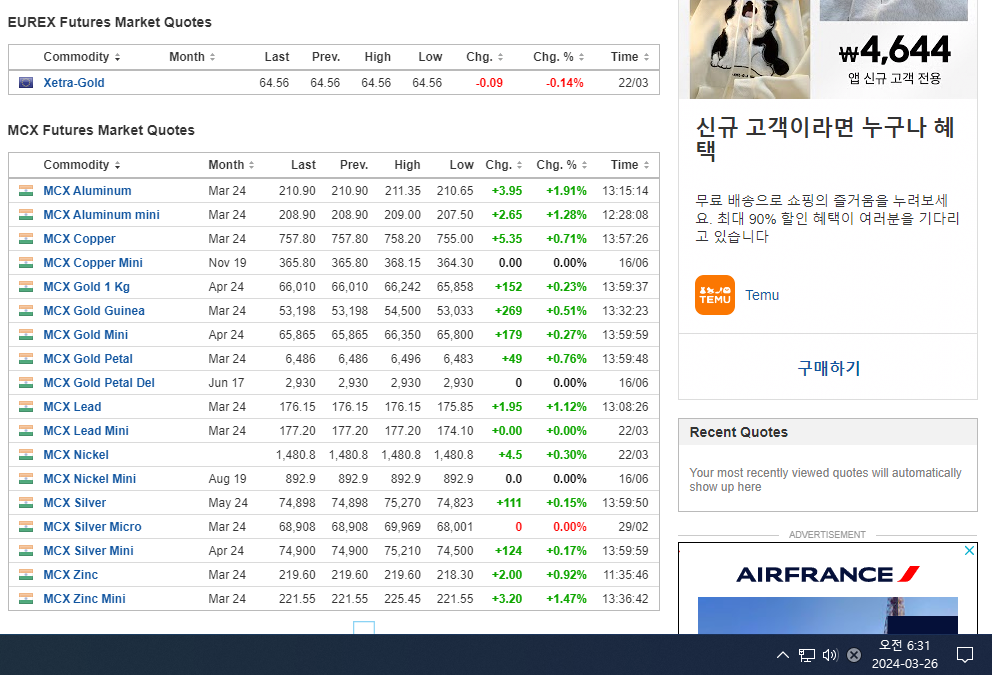
Task: Click the India flag icon beside MCX Gold 1 Kg
Action: [26, 287]
